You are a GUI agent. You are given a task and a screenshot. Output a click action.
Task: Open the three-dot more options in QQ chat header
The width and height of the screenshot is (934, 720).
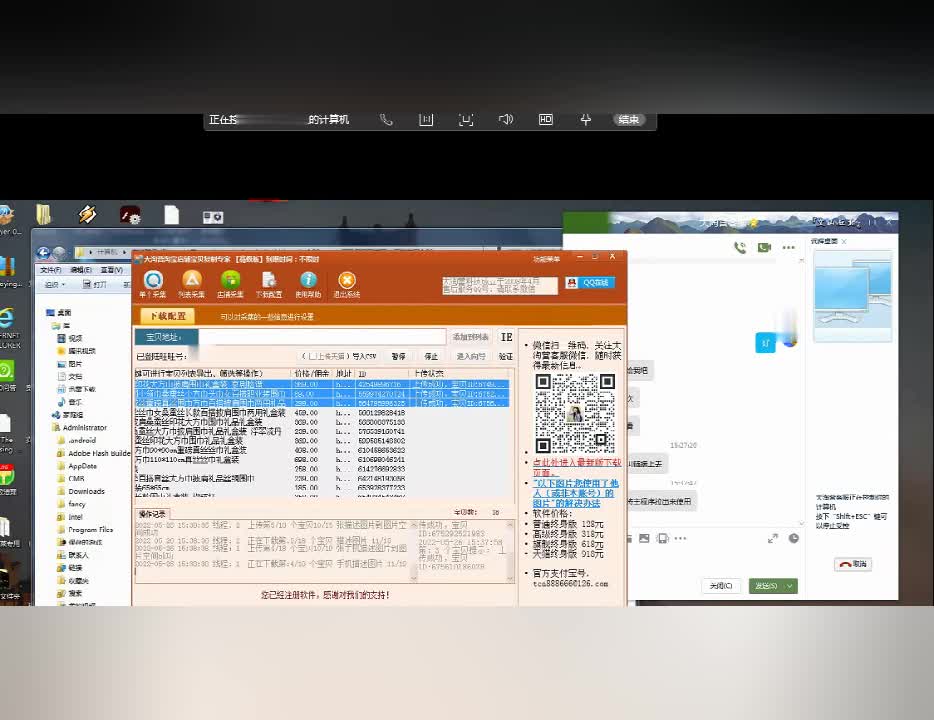click(x=789, y=247)
